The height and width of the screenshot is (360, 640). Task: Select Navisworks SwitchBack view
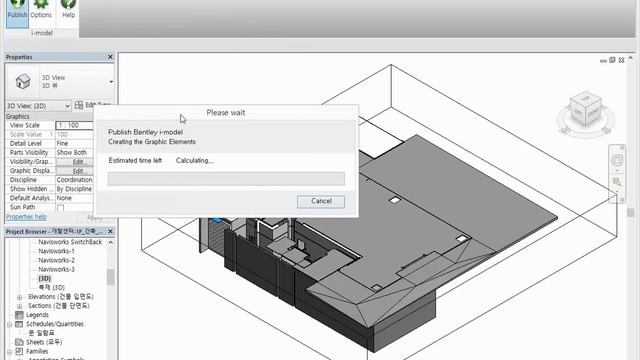tap(70, 242)
